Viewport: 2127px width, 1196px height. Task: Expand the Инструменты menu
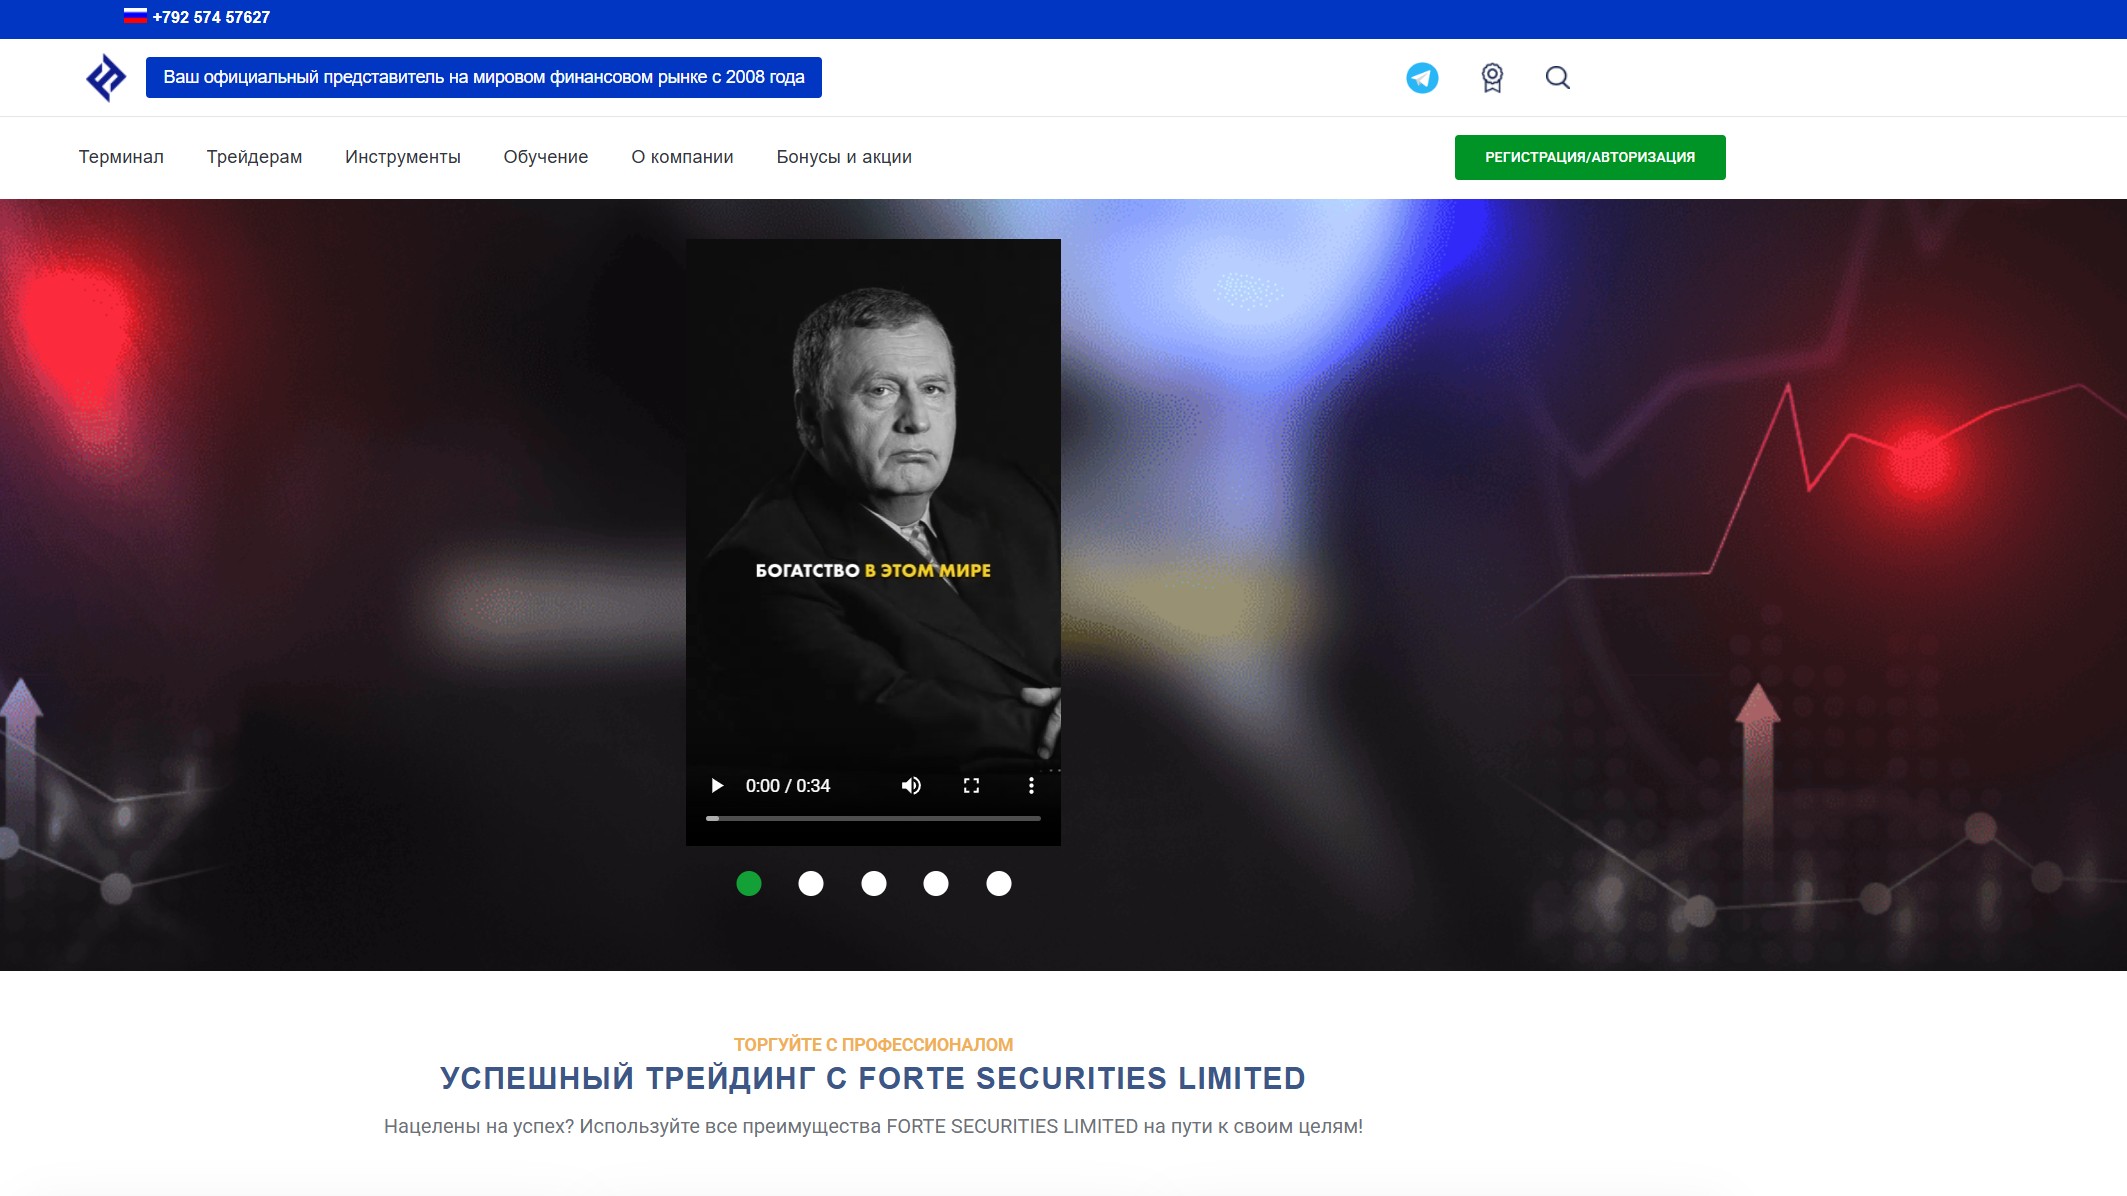403,157
